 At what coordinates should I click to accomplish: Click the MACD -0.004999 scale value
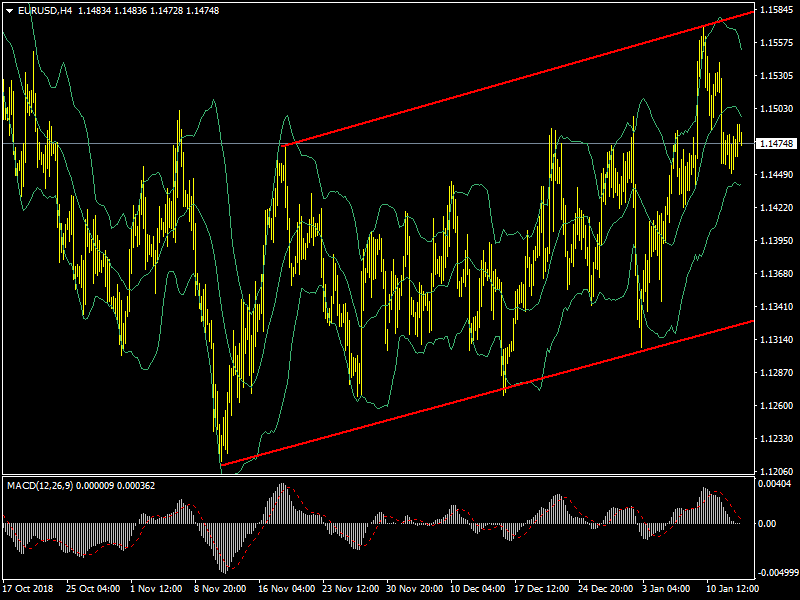click(x=778, y=573)
